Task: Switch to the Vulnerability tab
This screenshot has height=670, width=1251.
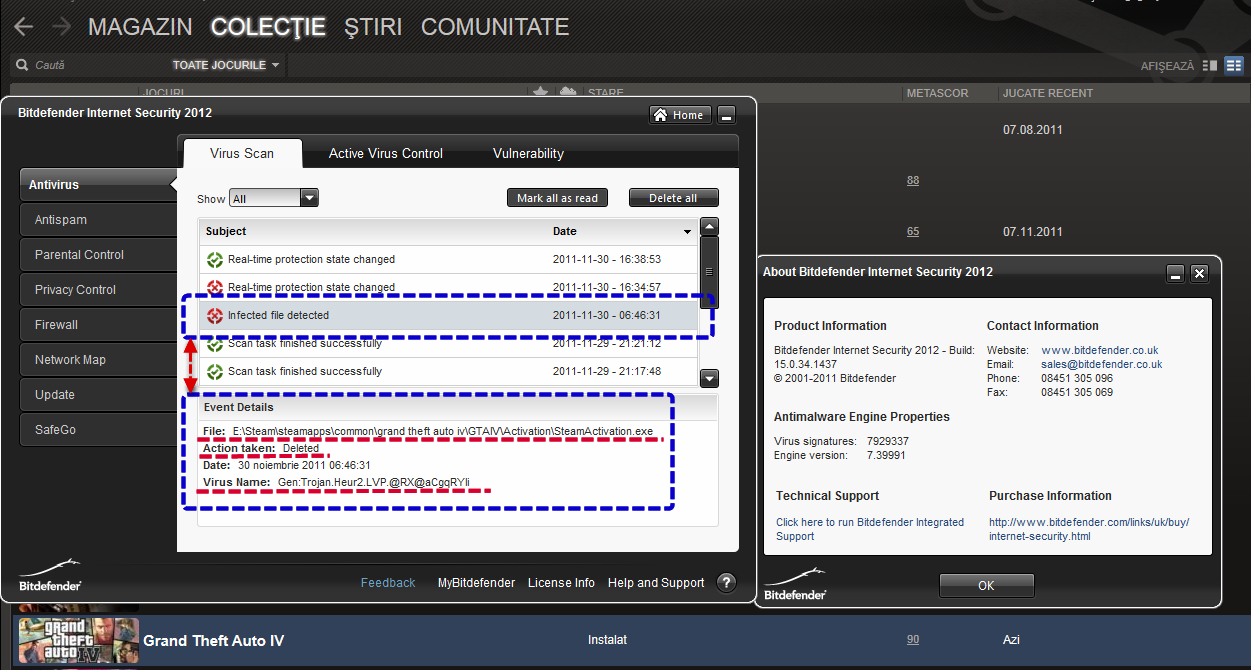Action: click(x=528, y=153)
